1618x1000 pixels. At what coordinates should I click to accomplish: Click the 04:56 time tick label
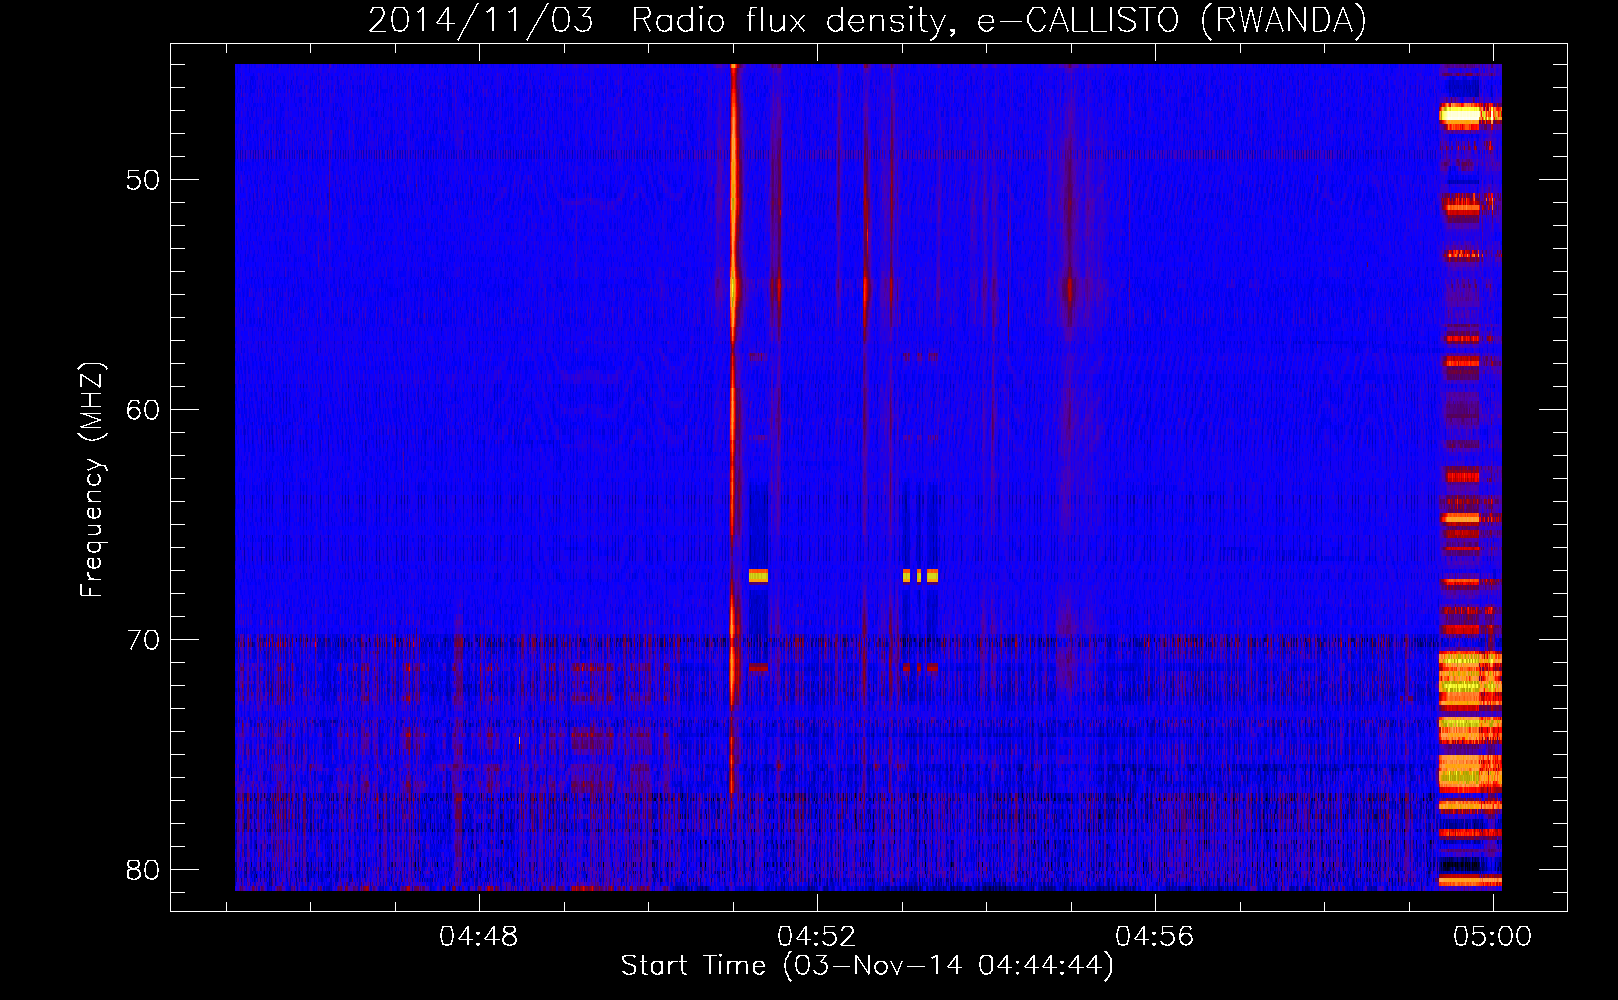pos(1155,937)
